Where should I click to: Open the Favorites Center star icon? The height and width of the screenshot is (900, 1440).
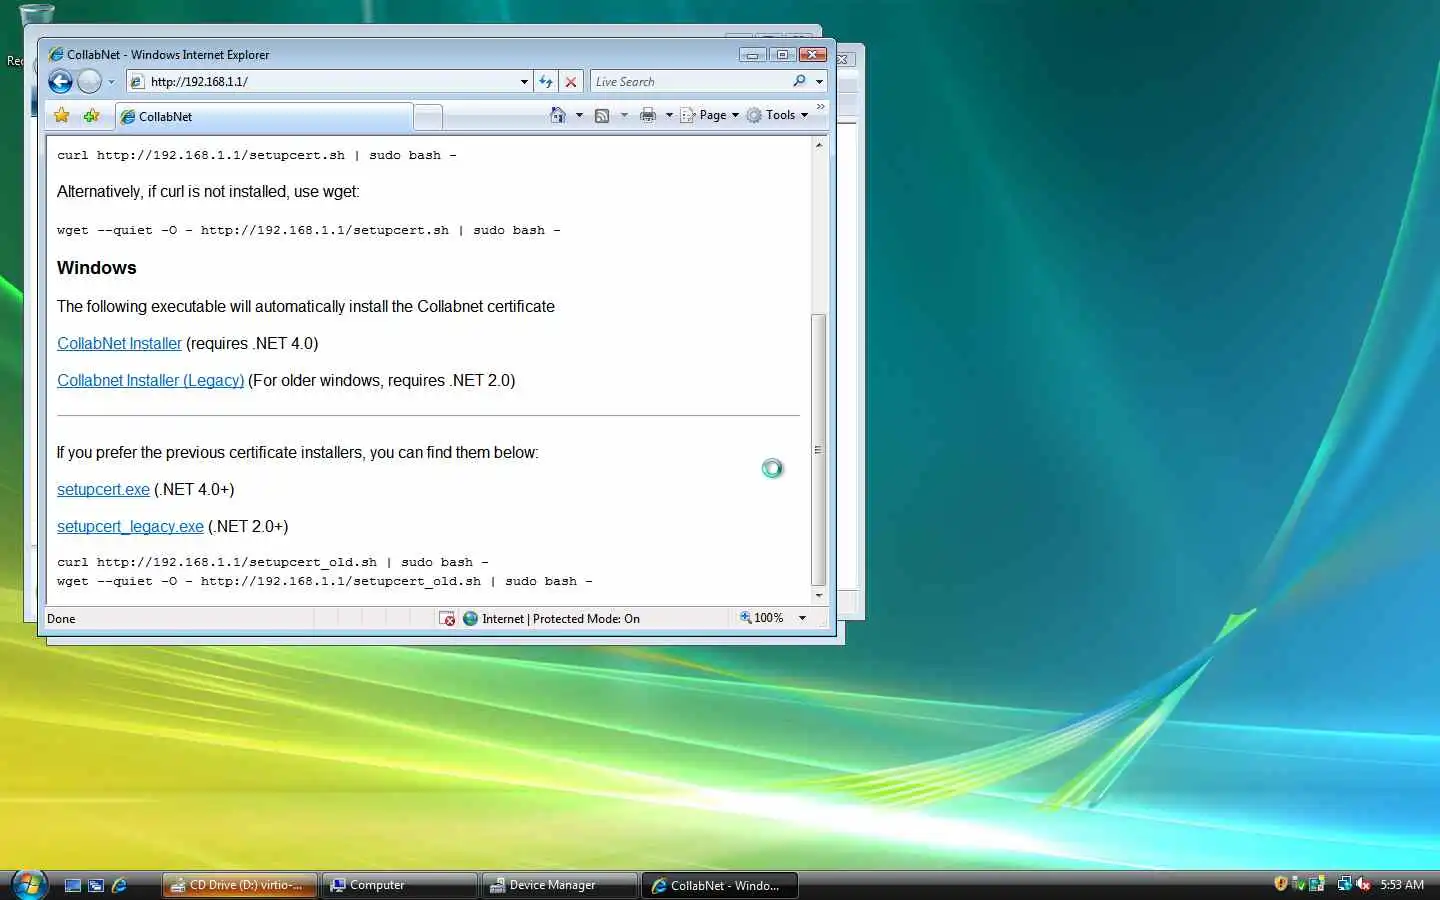point(62,116)
